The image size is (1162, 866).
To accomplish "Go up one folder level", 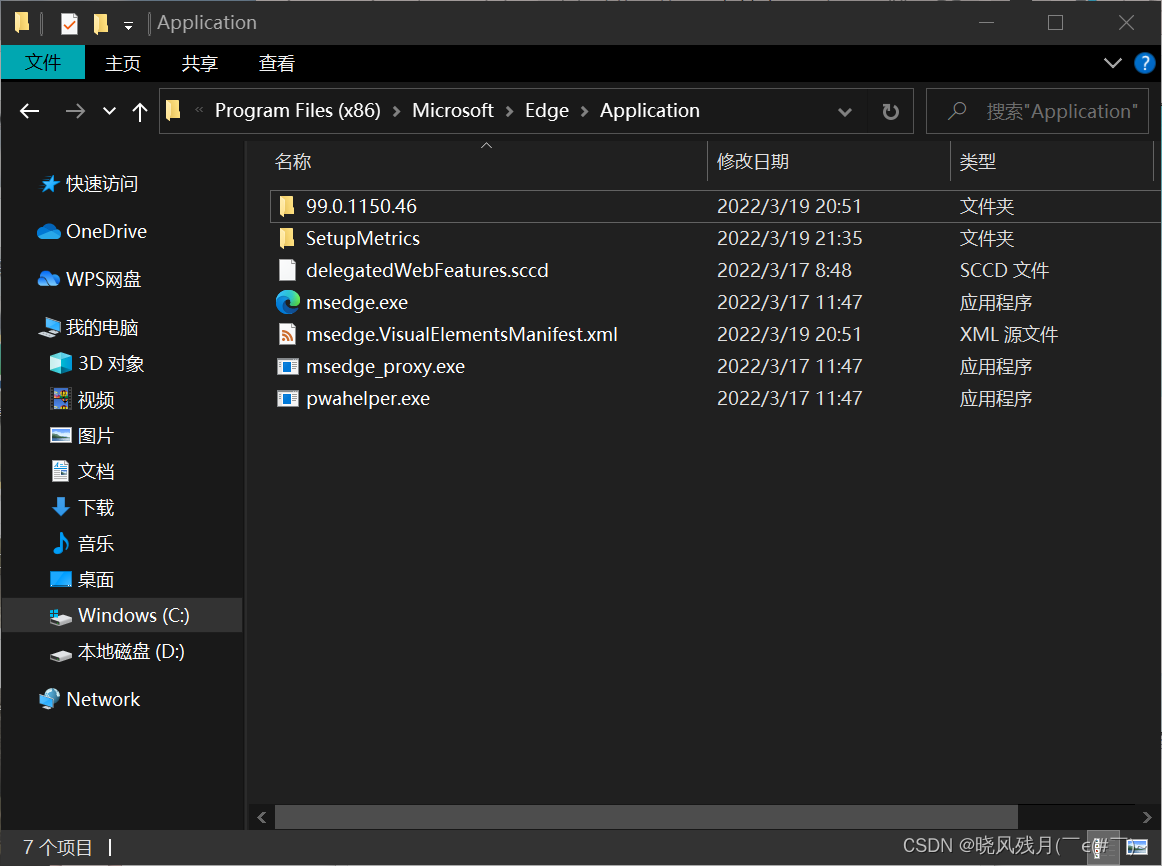I will tap(139, 111).
